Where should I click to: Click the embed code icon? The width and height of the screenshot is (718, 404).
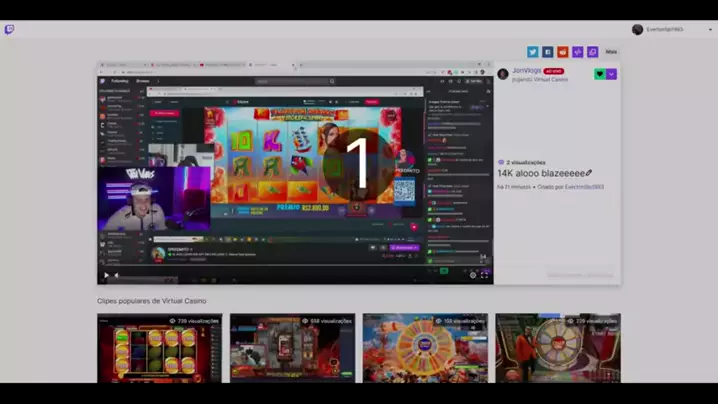pyautogui.click(x=578, y=52)
